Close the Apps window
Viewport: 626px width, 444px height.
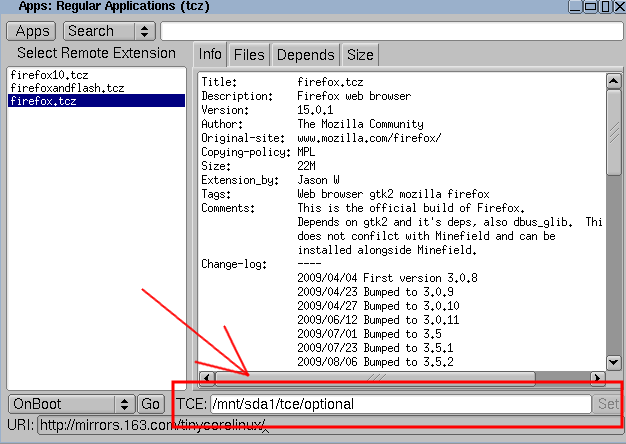point(620,6)
